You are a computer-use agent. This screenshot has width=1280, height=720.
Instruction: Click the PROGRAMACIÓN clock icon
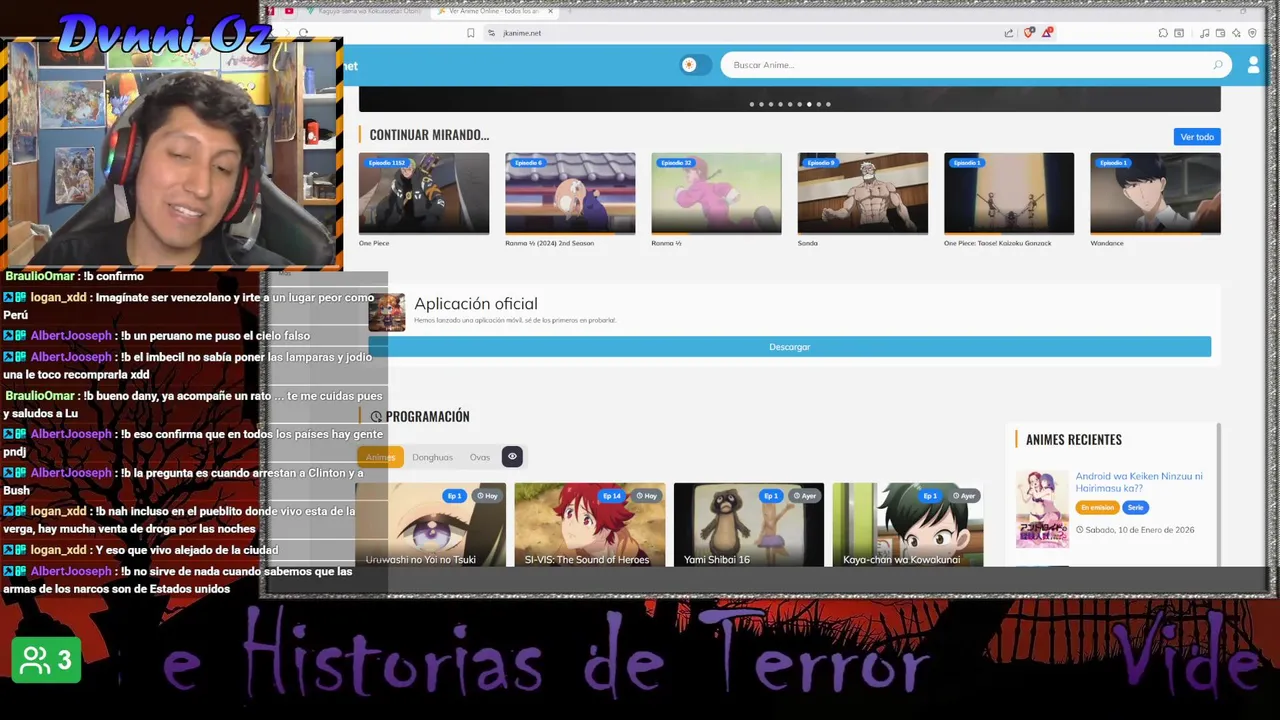click(x=376, y=417)
